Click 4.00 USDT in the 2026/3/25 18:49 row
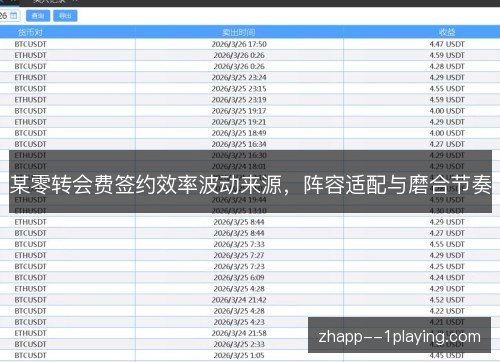The width and height of the screenshot is (500, 362). (x=447, y=133)
